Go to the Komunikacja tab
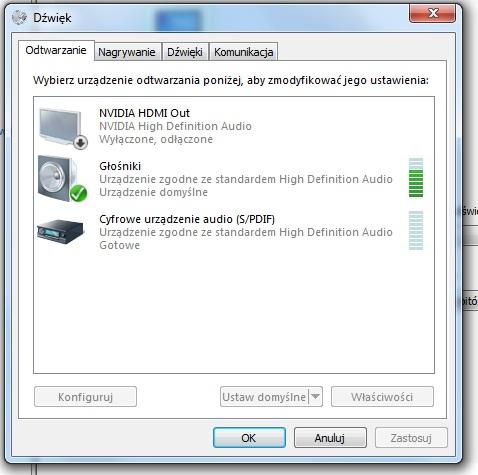 pyautogui.click(x=244, y=52)
